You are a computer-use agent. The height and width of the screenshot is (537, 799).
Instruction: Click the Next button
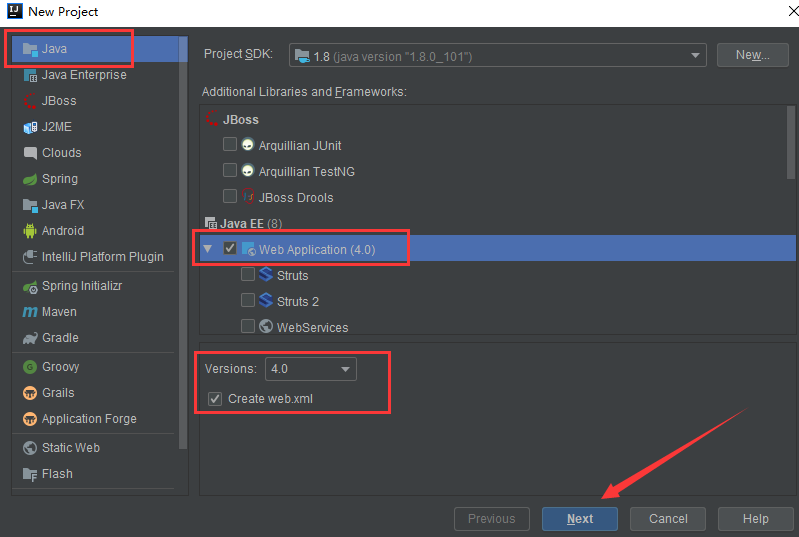pos(580,519)
